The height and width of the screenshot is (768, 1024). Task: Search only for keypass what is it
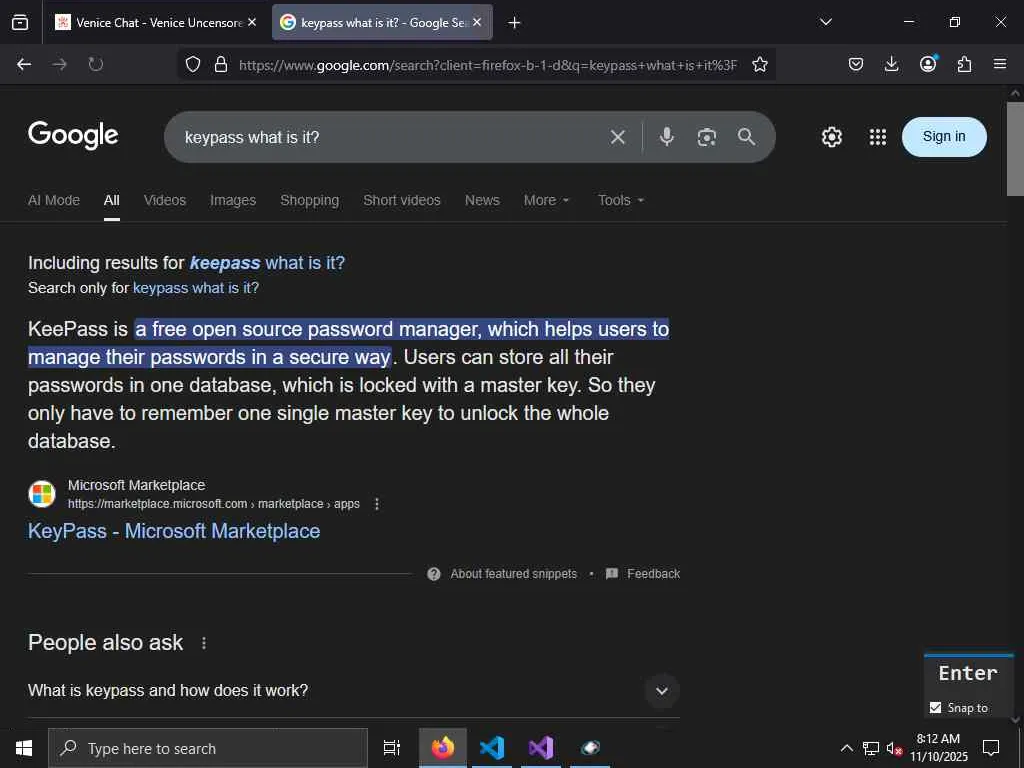pyautogui.click(x=196, y=288)
